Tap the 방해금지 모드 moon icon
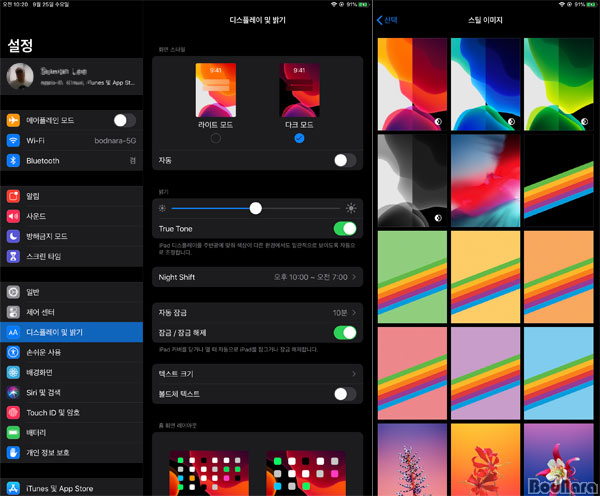 click(x=13, y=236)
